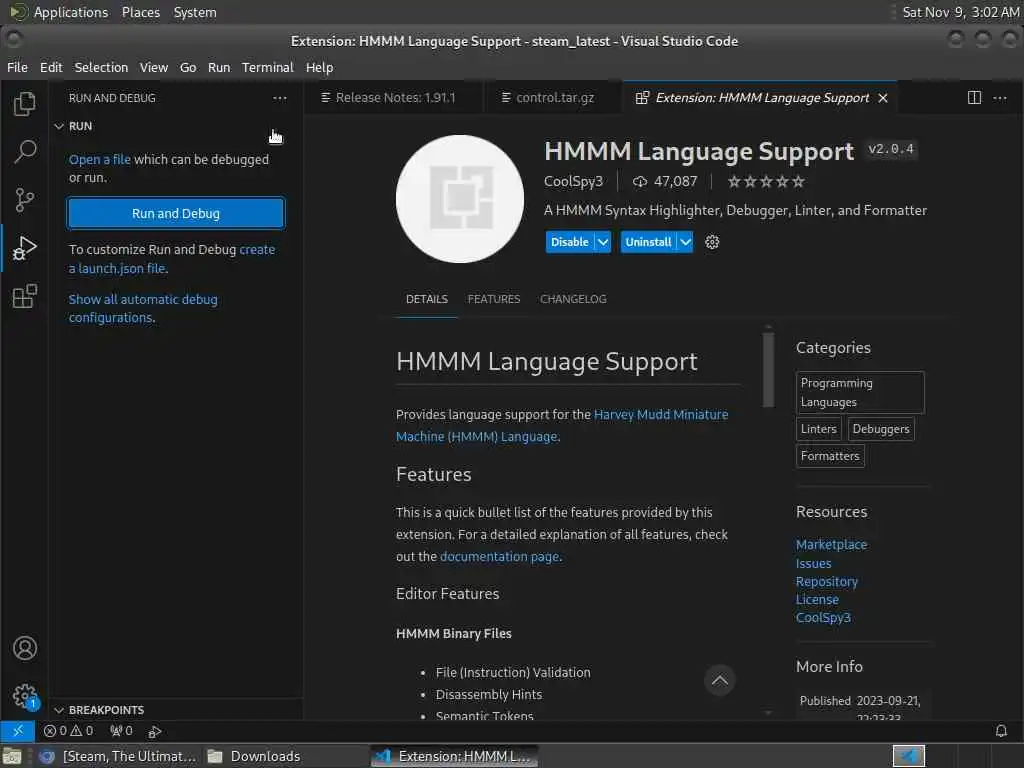The width and height of the screenshot is (1024, 768).
Task: Click the README vertical scrollbar thumb
Action: pos(768,370)
